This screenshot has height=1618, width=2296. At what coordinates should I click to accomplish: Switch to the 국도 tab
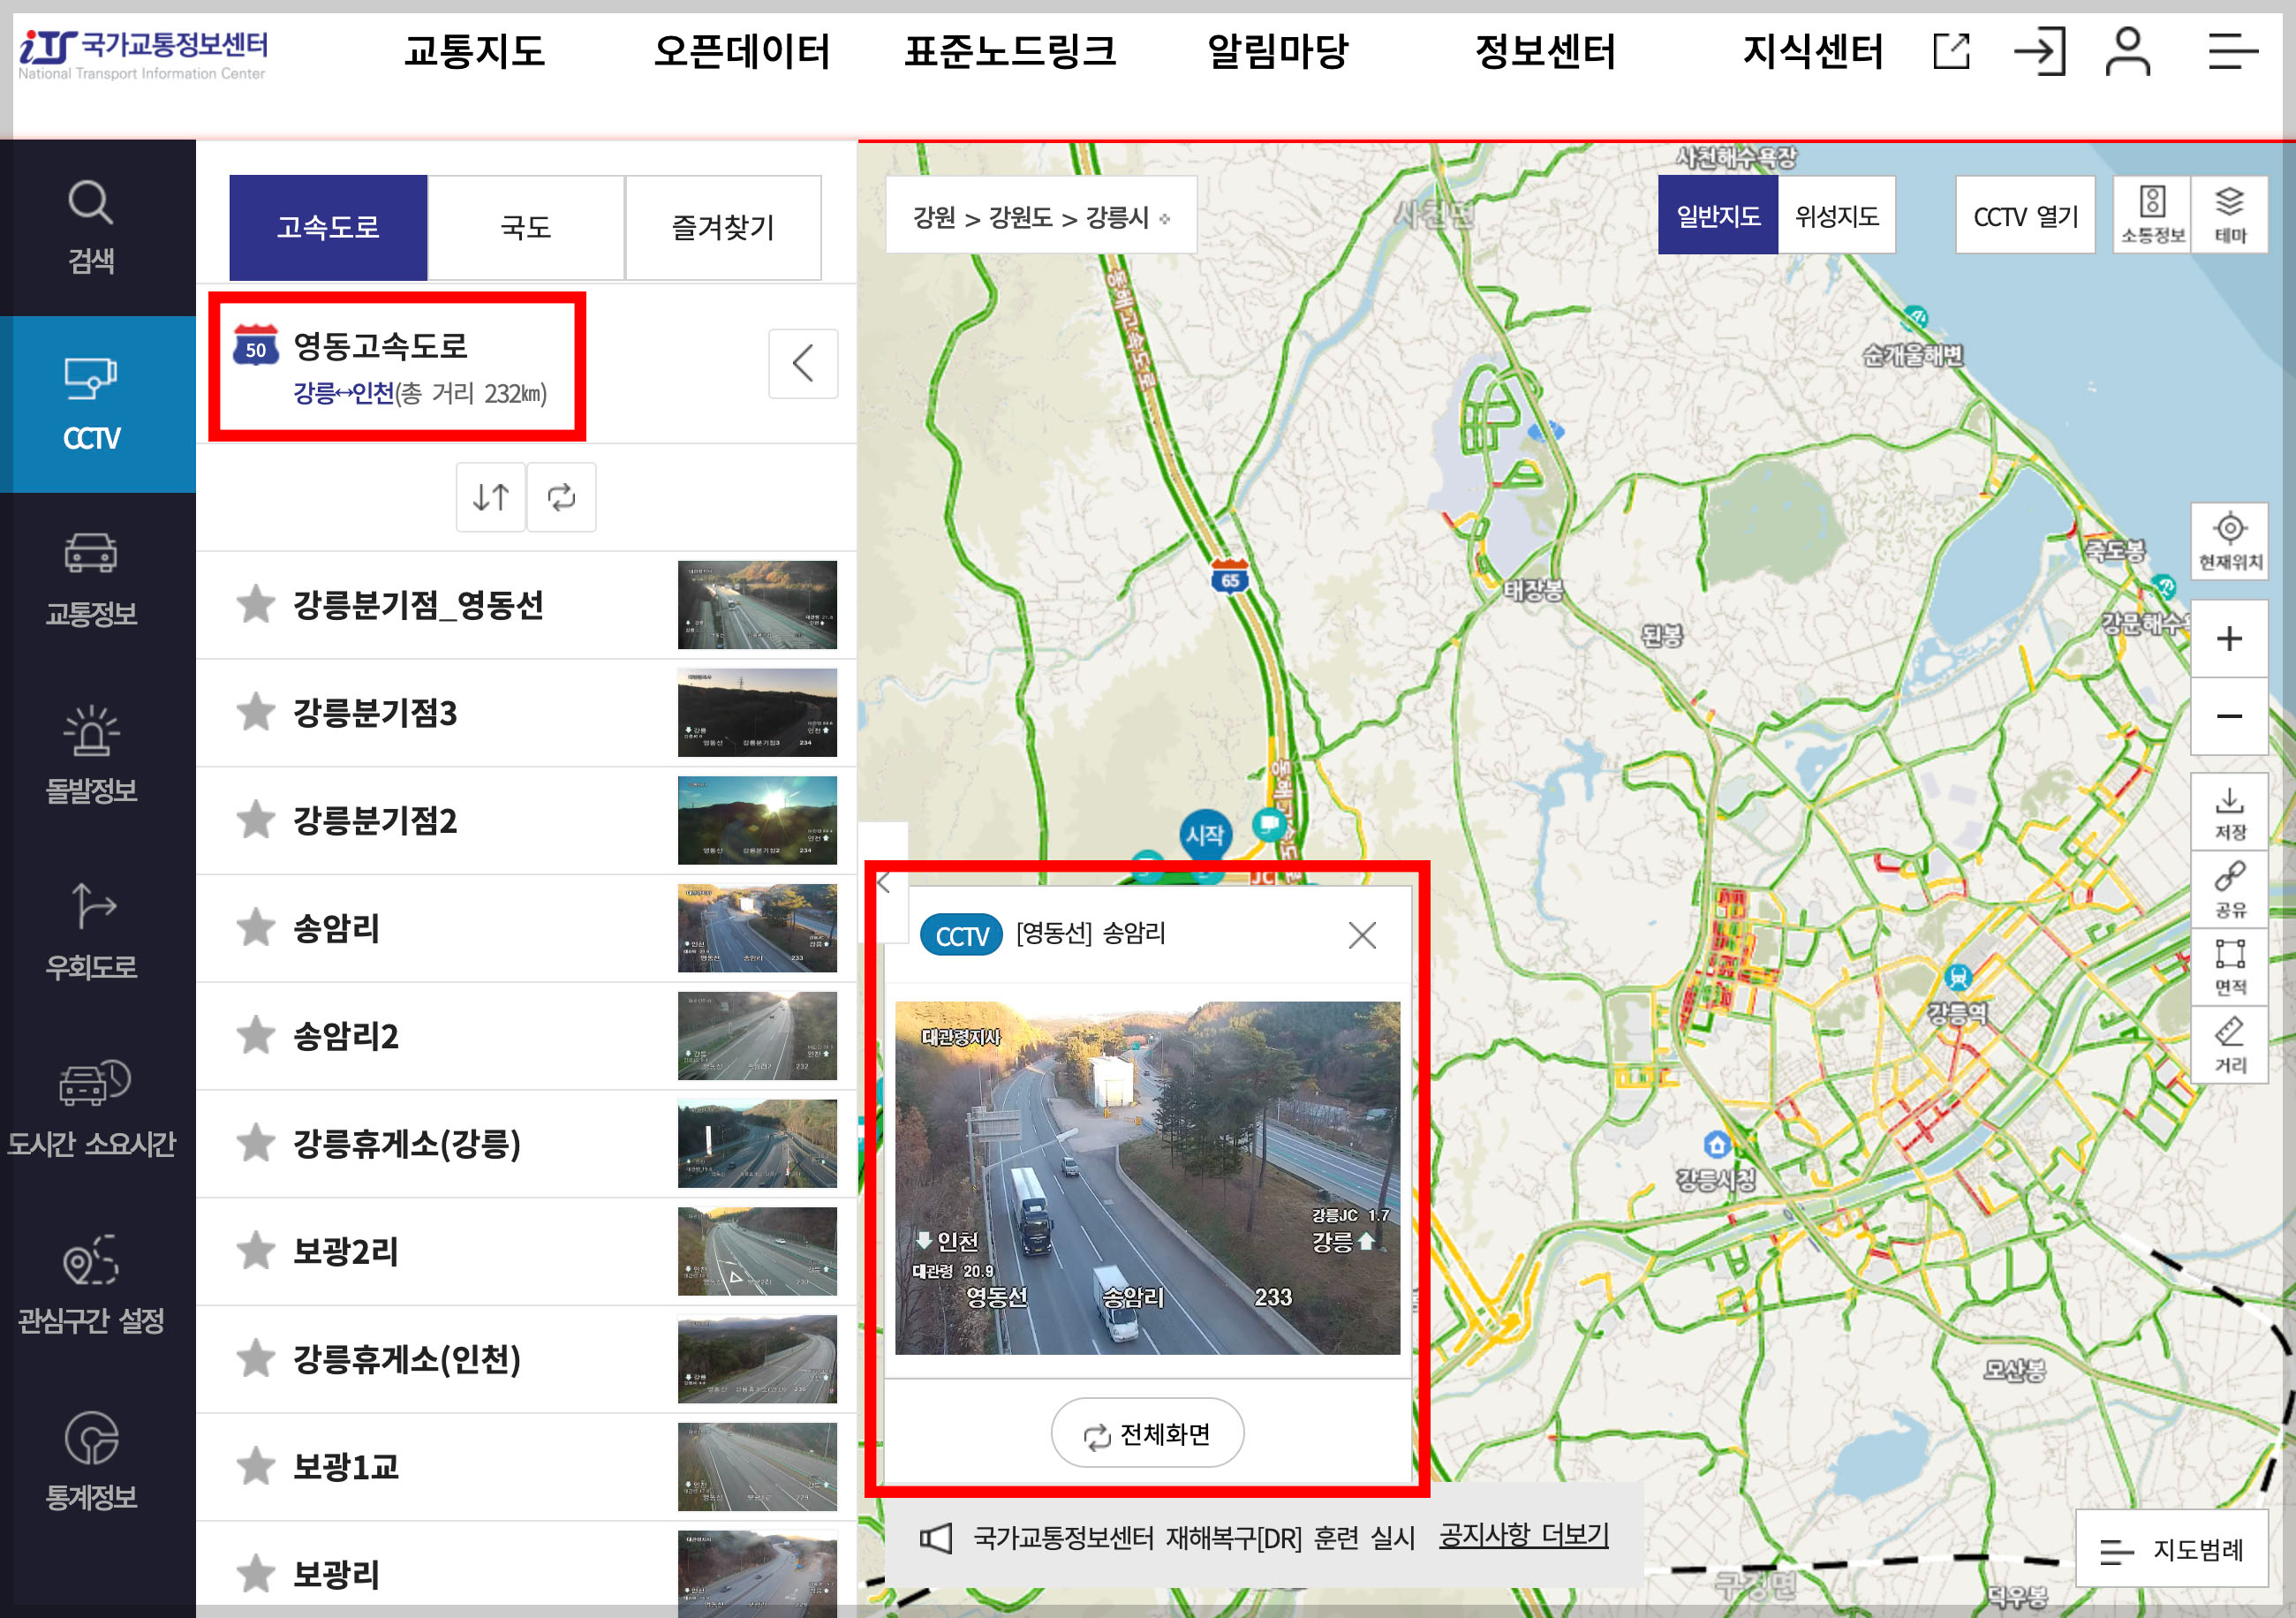click(525, 226)
